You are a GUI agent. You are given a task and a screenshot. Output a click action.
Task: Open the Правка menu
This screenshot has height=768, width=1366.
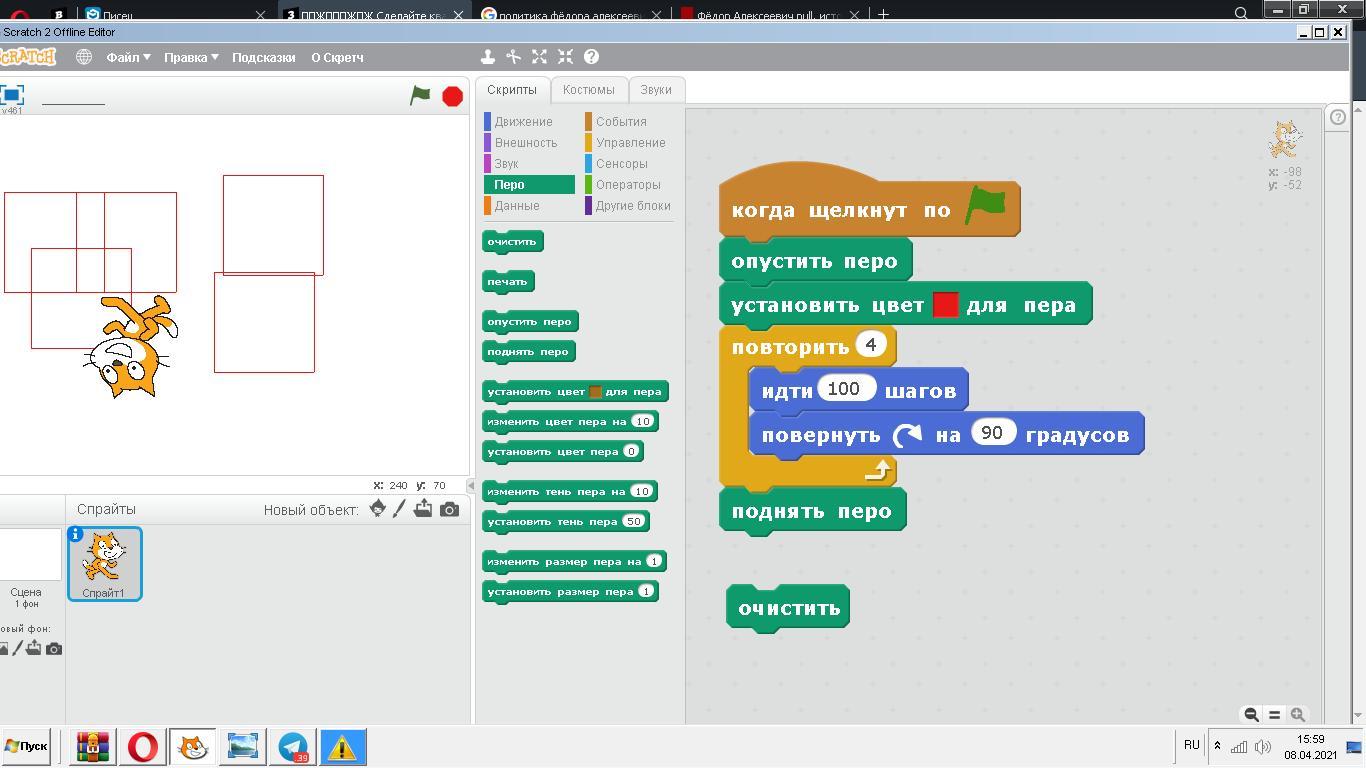click(191, 57)
